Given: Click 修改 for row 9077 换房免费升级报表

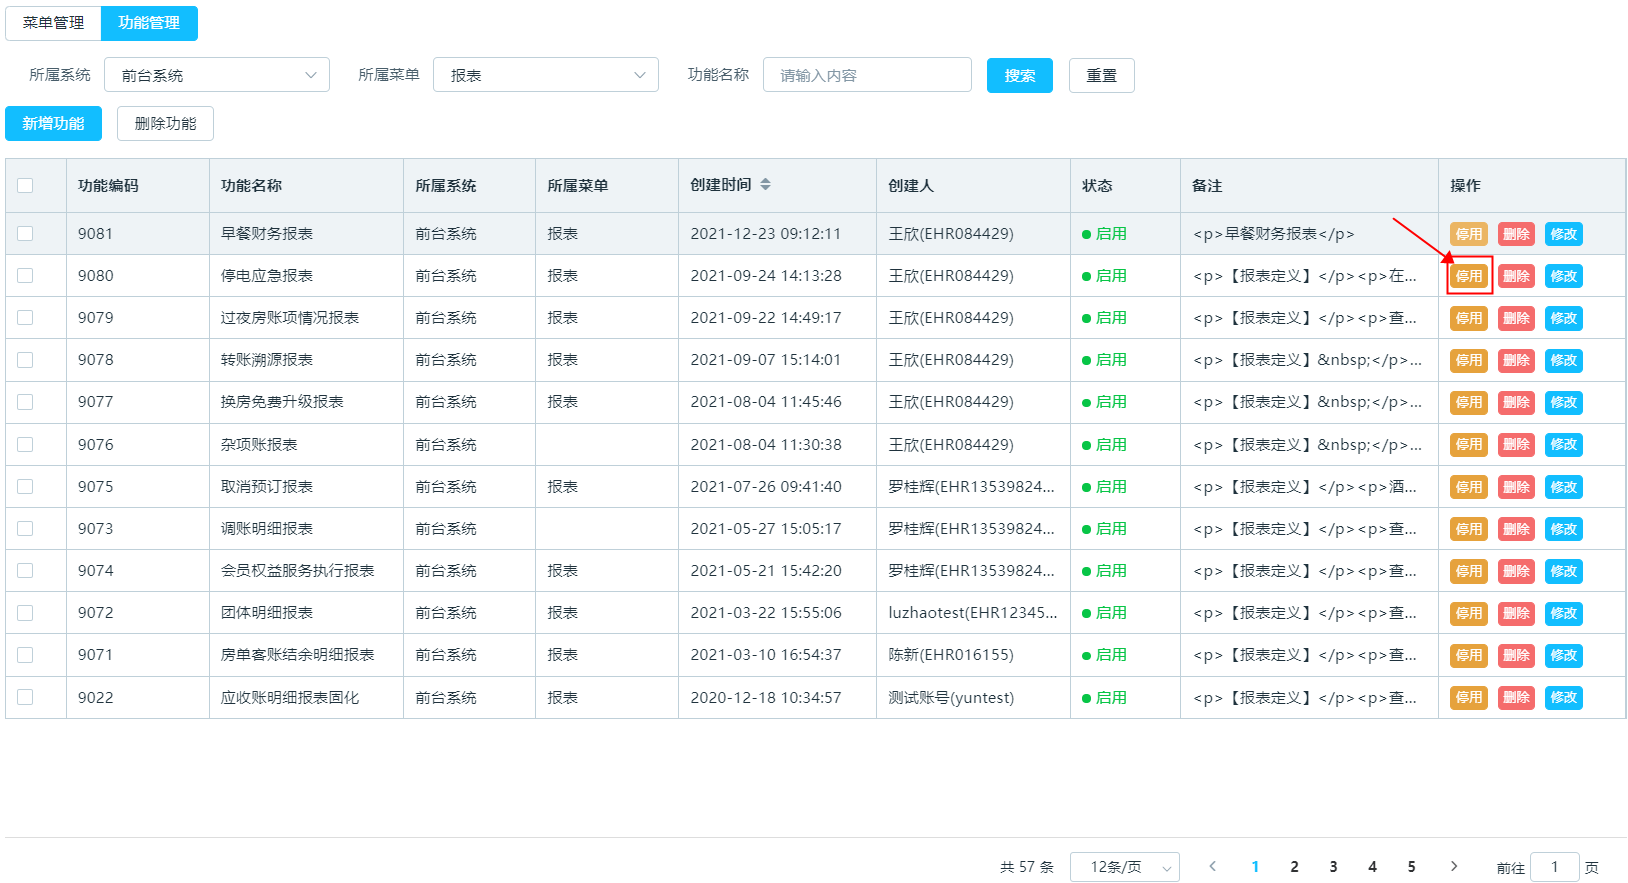Looking at the screenshot, I should pos(1564,402).
